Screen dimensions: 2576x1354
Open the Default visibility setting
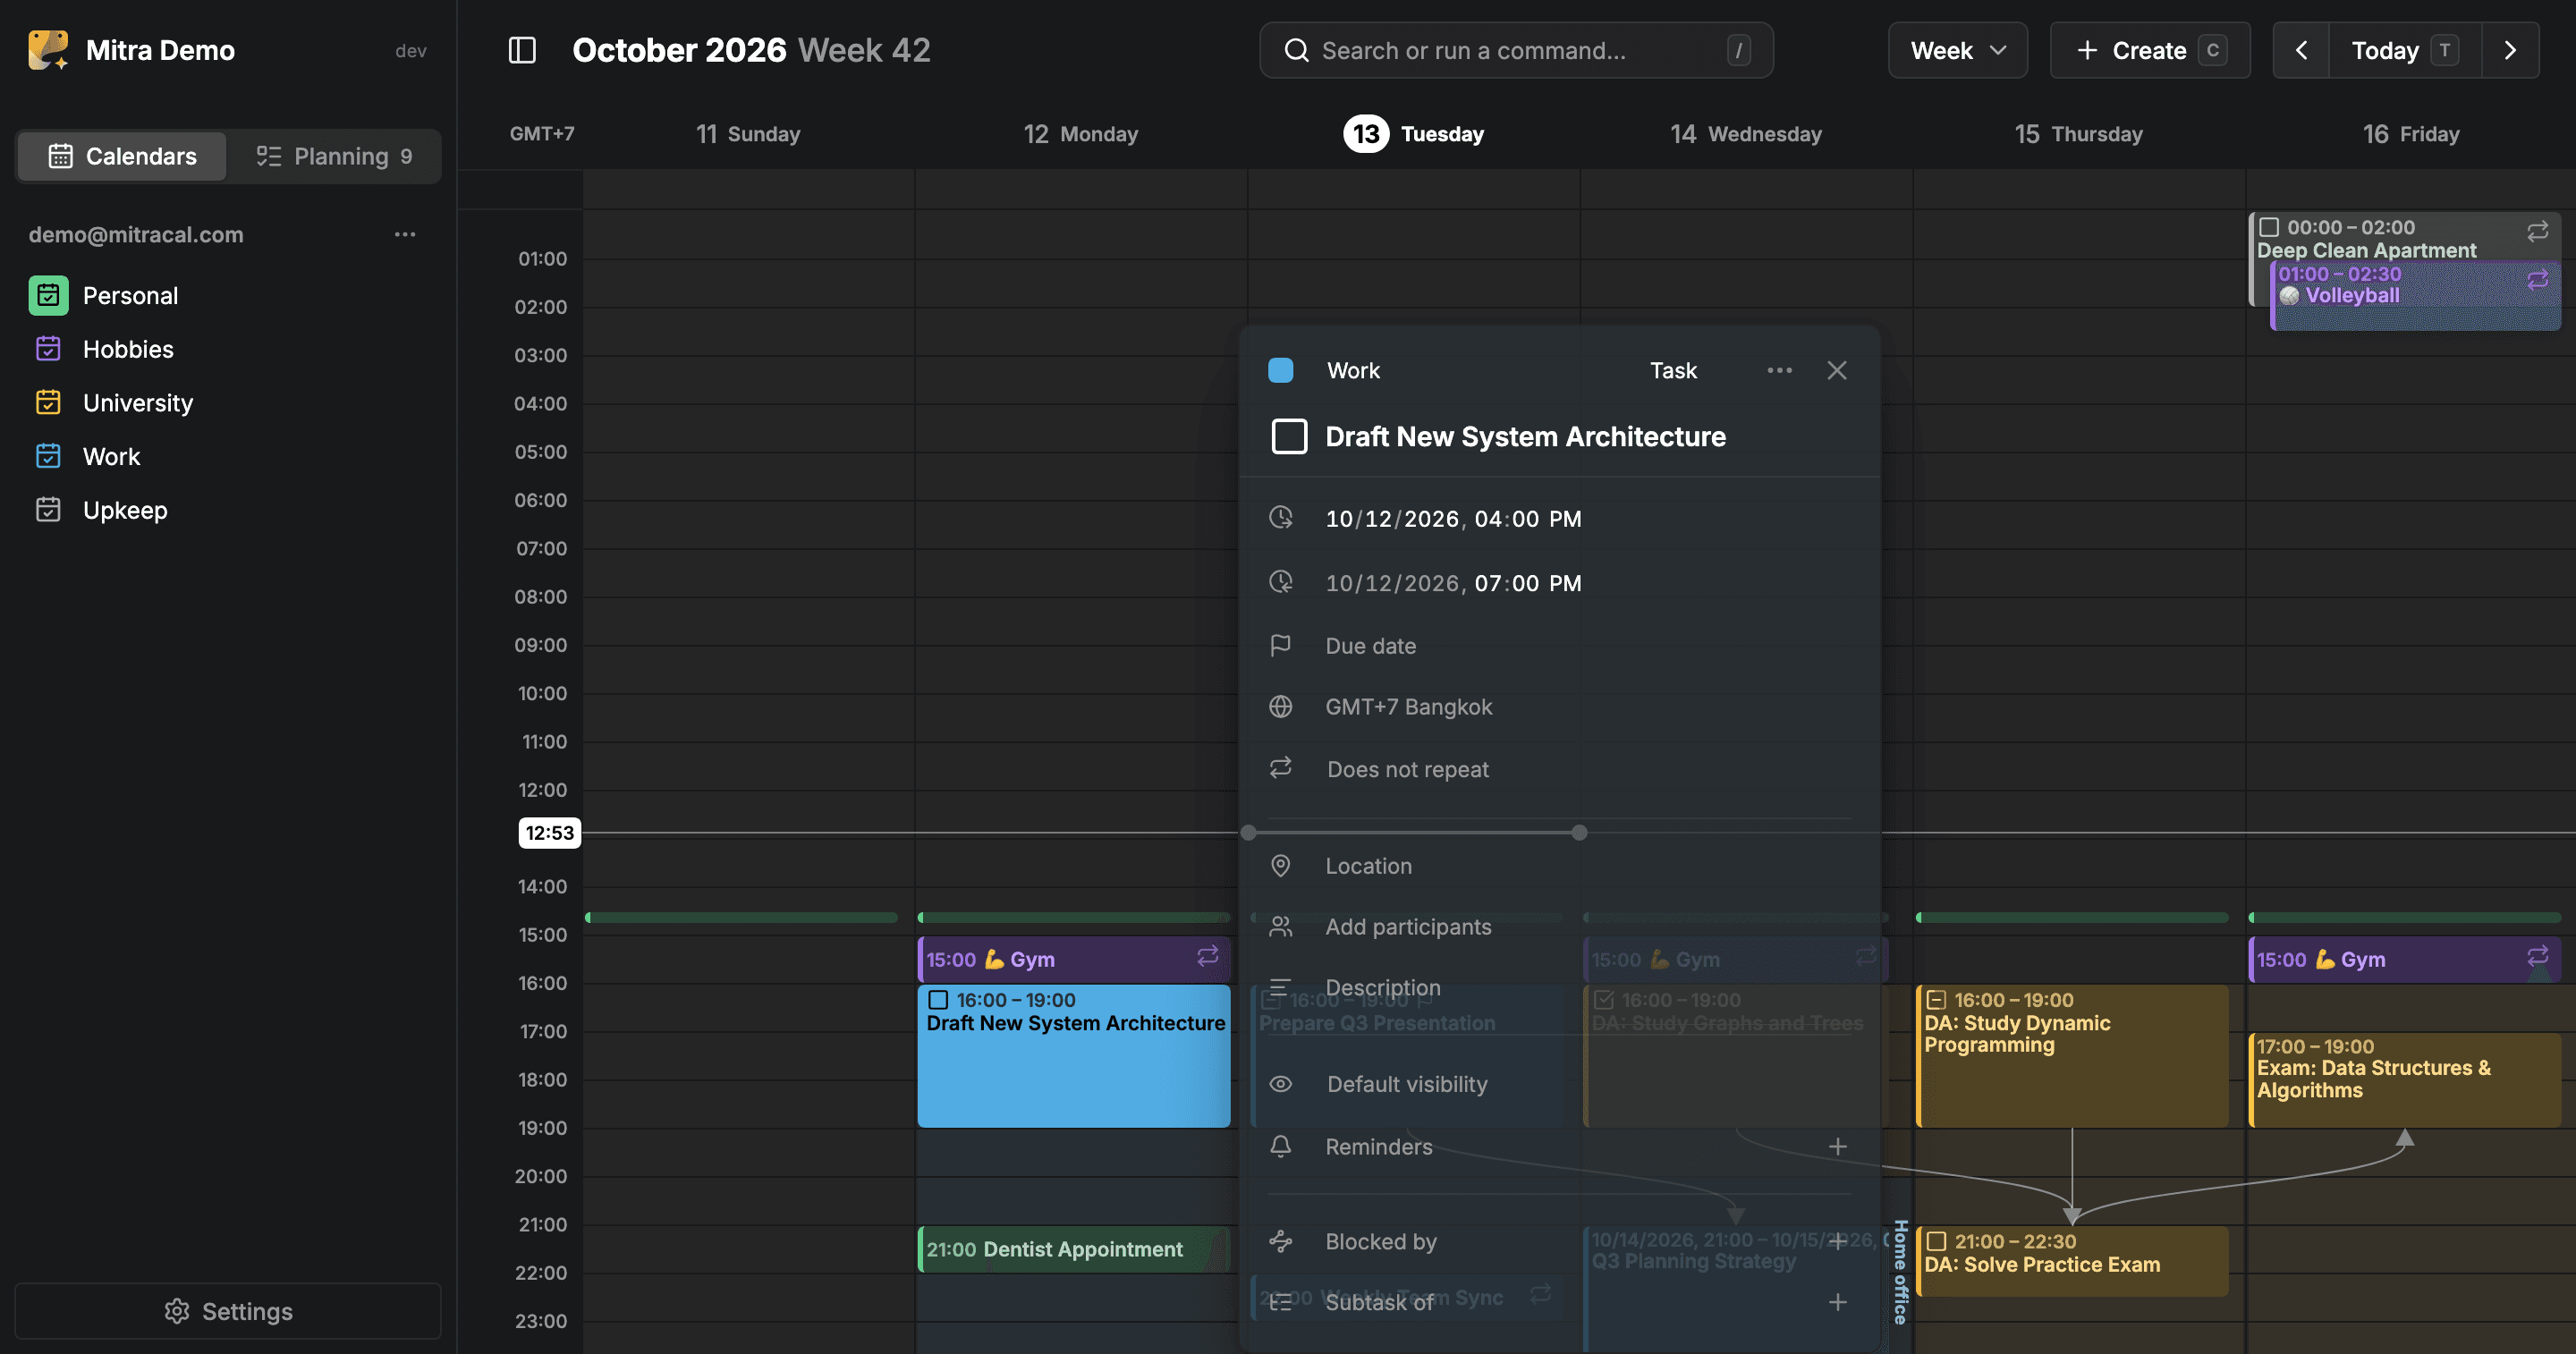tap(1406, 1084)
